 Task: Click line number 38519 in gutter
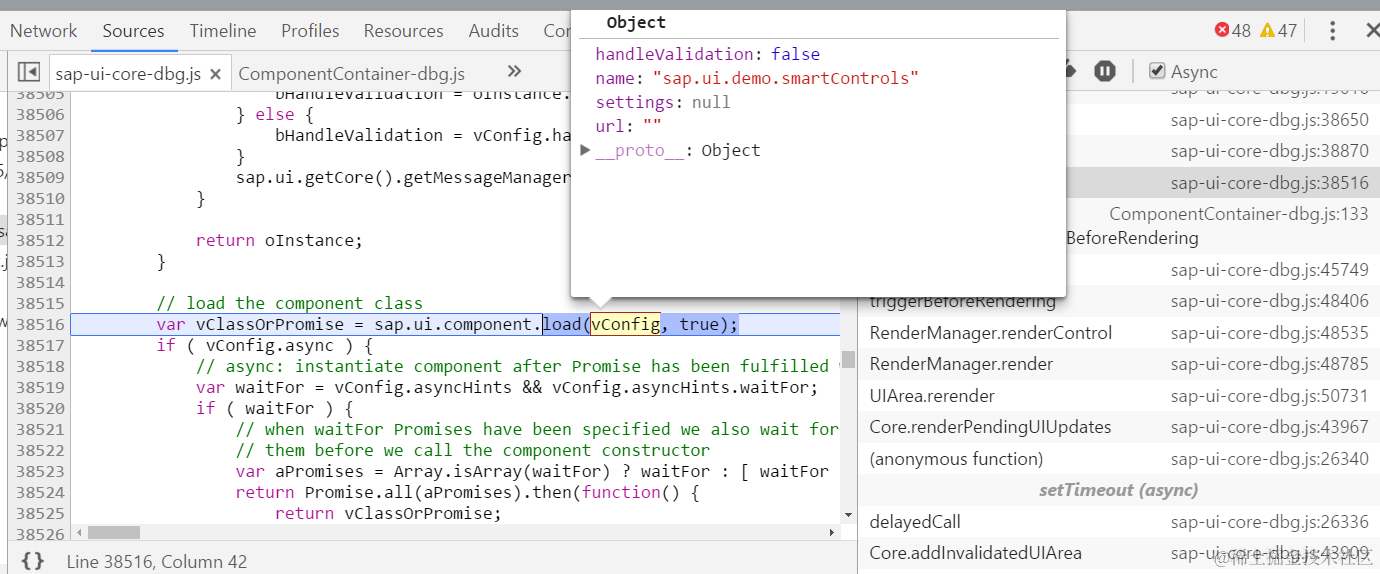(x=40, y=387)
